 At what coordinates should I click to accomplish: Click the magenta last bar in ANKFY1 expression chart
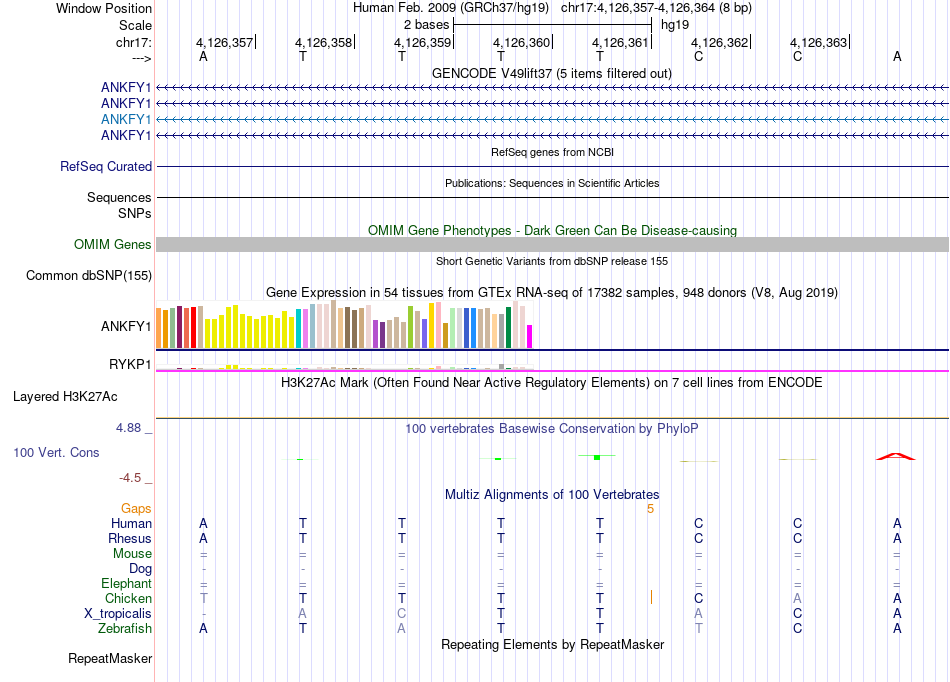pyautogui.click(x=529, y=336)
